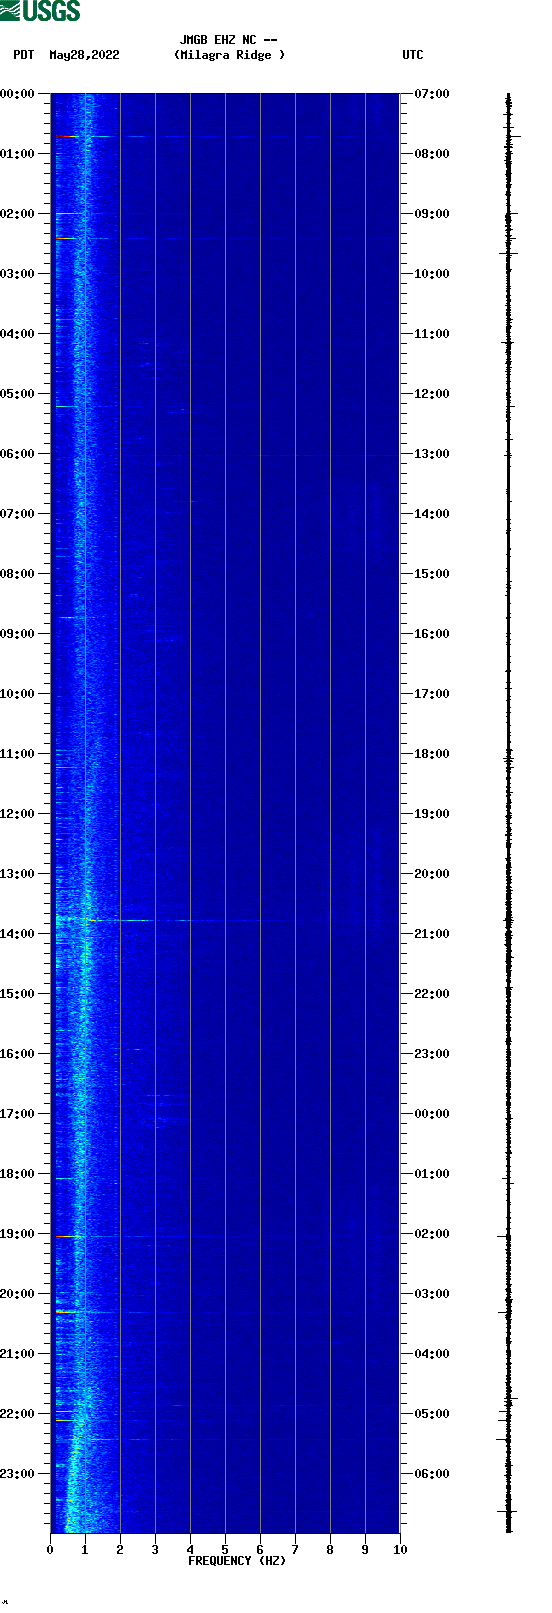Click the 08:00 PDT time label
Viewport: 552px width, 1613px height.
[18, 574]
